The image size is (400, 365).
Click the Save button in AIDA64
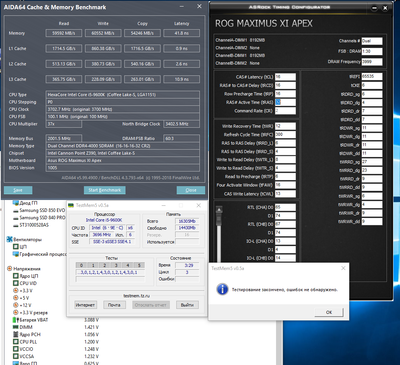pos(18,190)
